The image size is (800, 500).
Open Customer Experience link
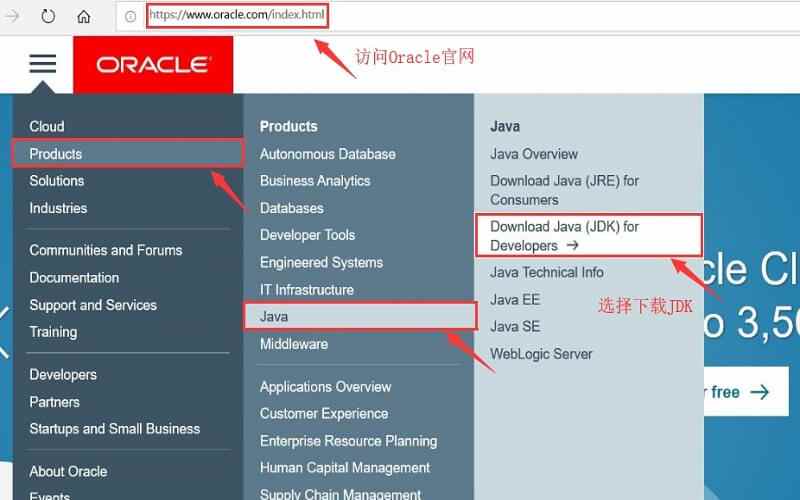tap(324, 414)
